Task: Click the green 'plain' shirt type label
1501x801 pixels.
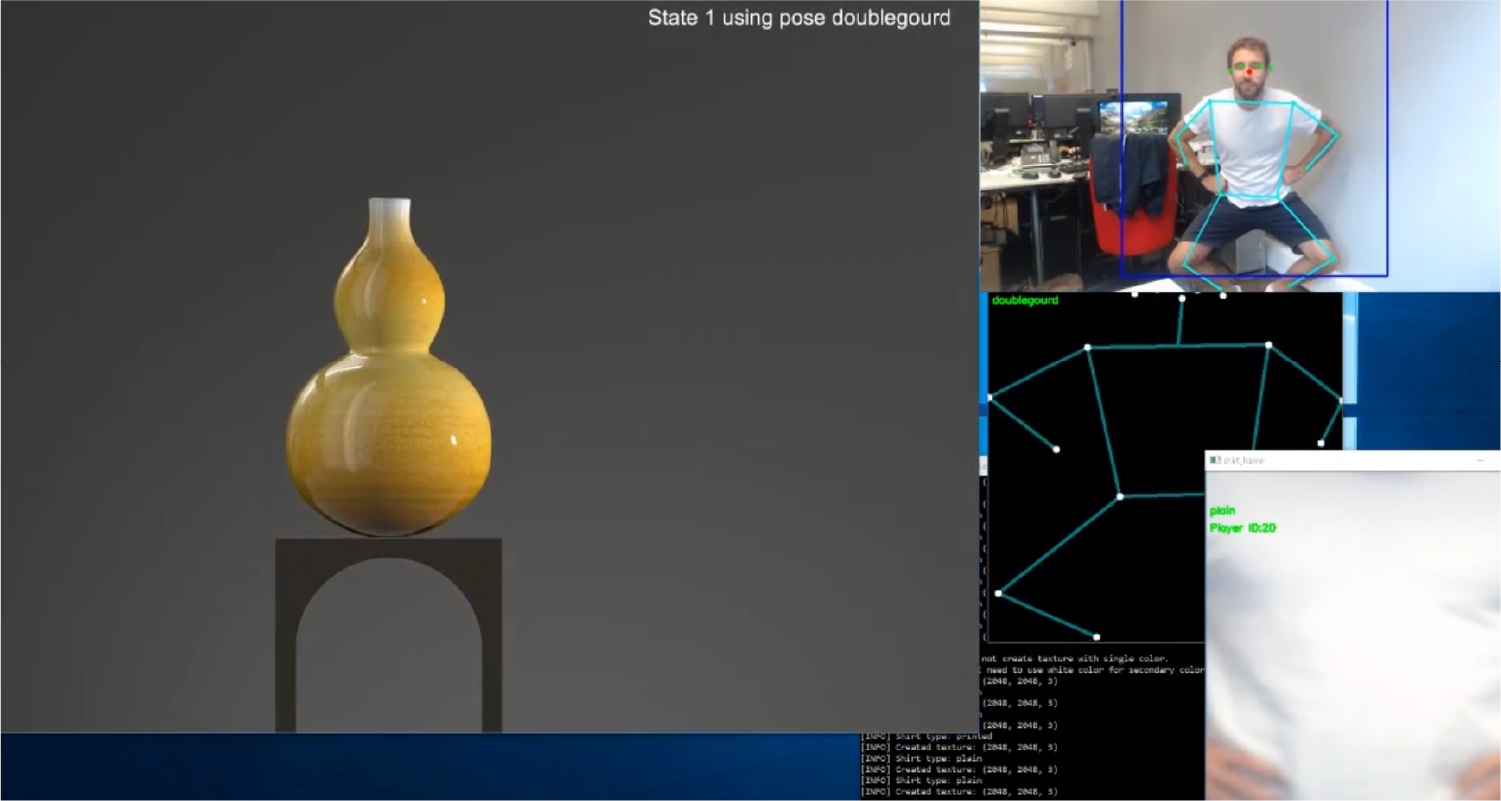Action: point(1222,511)
